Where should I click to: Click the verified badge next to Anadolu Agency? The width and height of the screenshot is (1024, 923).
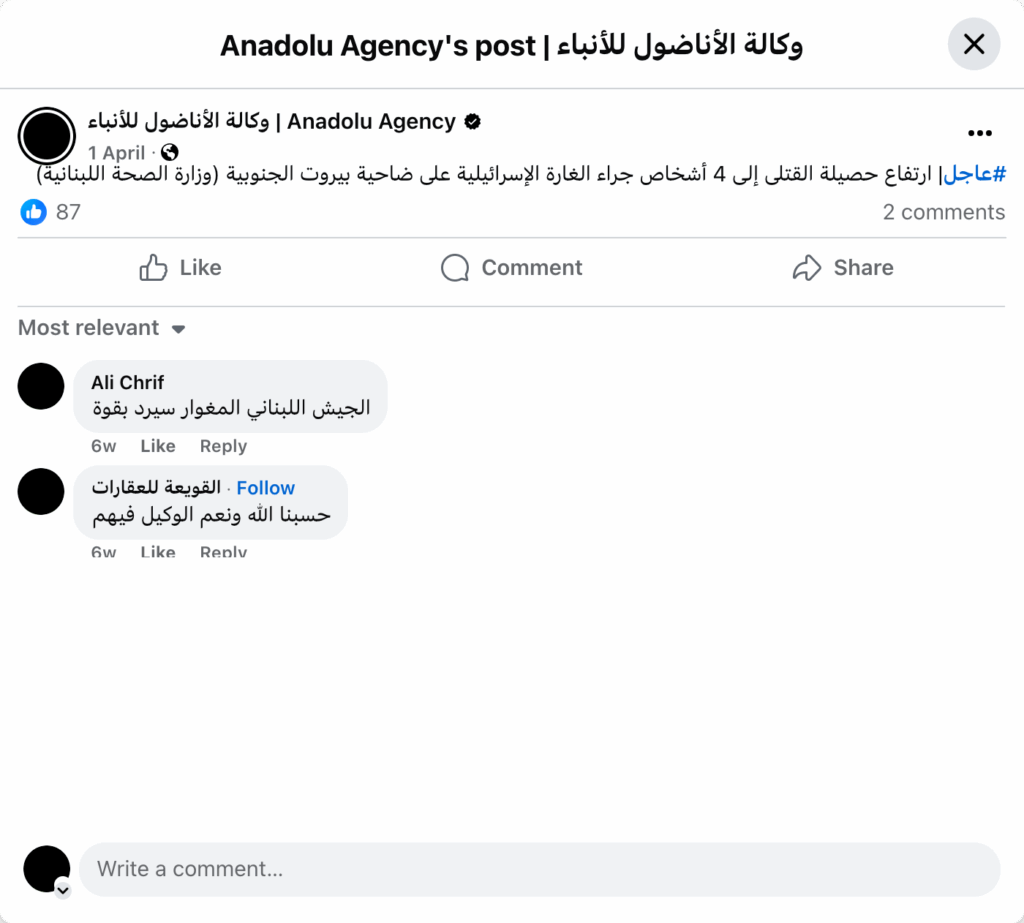(473, 122)
